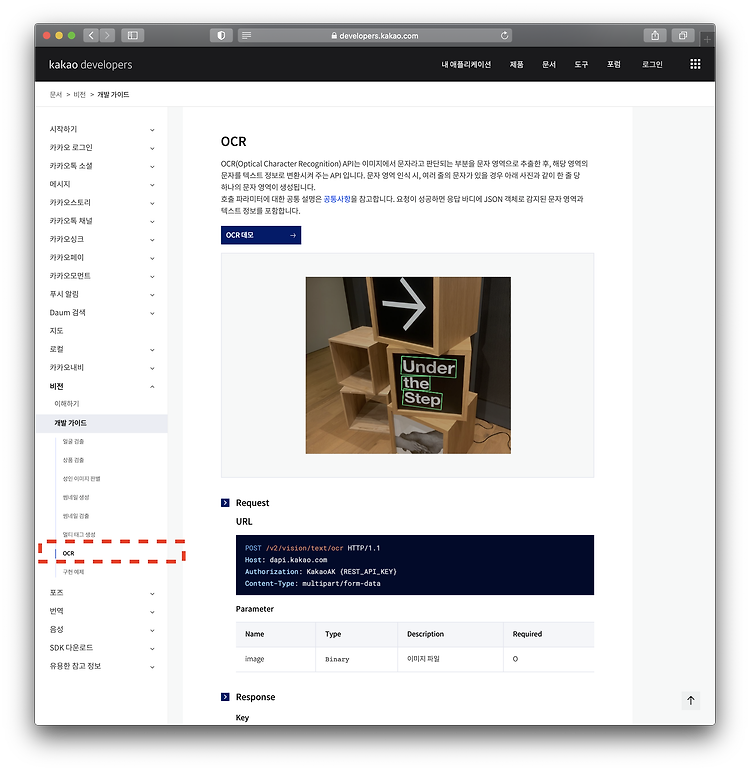Screen dimensions: 750x771
Task: Click the developers.kakao.com address bar
Action: (375, 35)
